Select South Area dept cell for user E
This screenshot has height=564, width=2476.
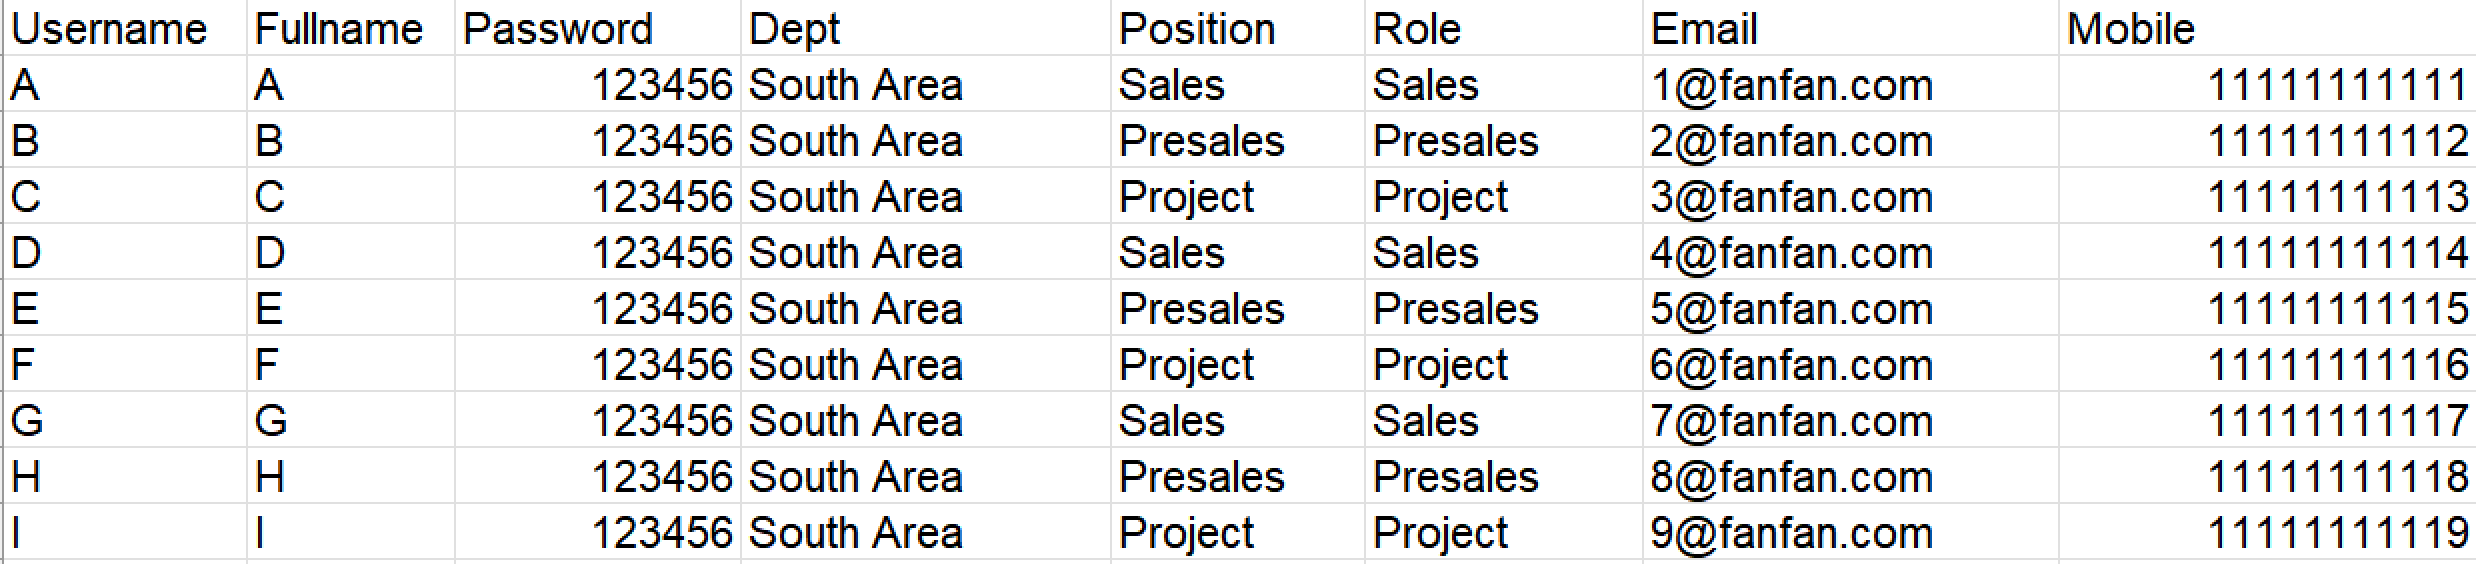pos(855,309)
